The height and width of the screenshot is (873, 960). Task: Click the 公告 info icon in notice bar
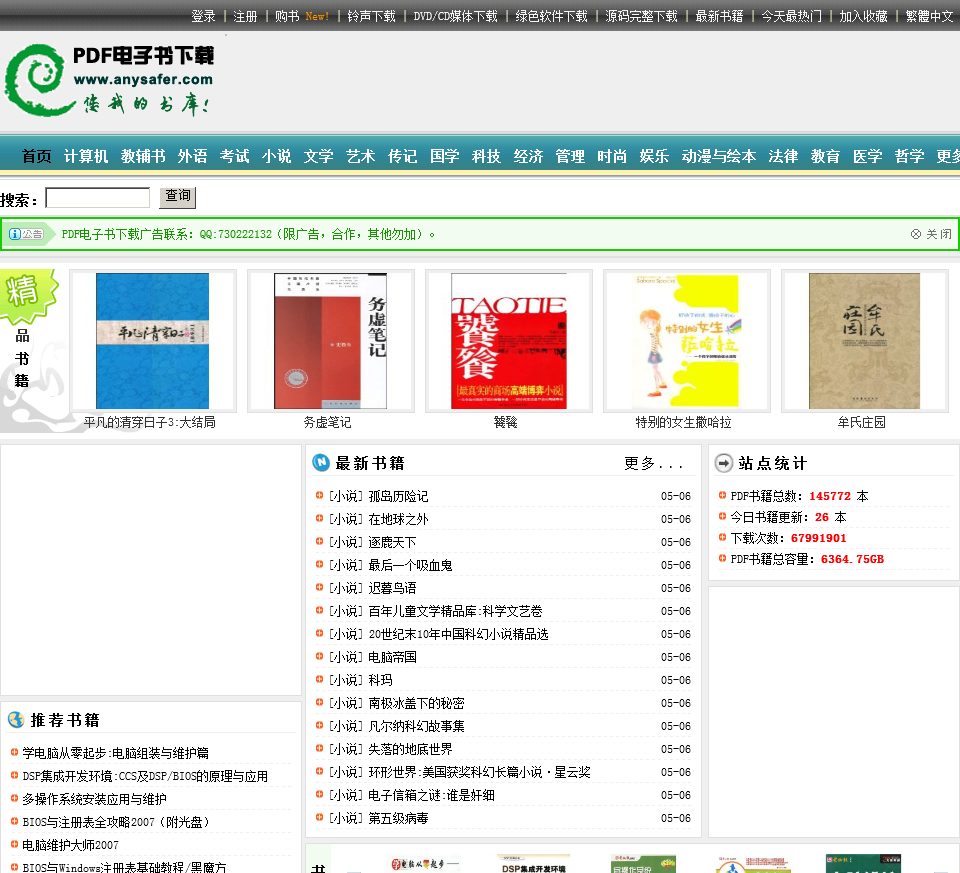click(x=26, y=234)
